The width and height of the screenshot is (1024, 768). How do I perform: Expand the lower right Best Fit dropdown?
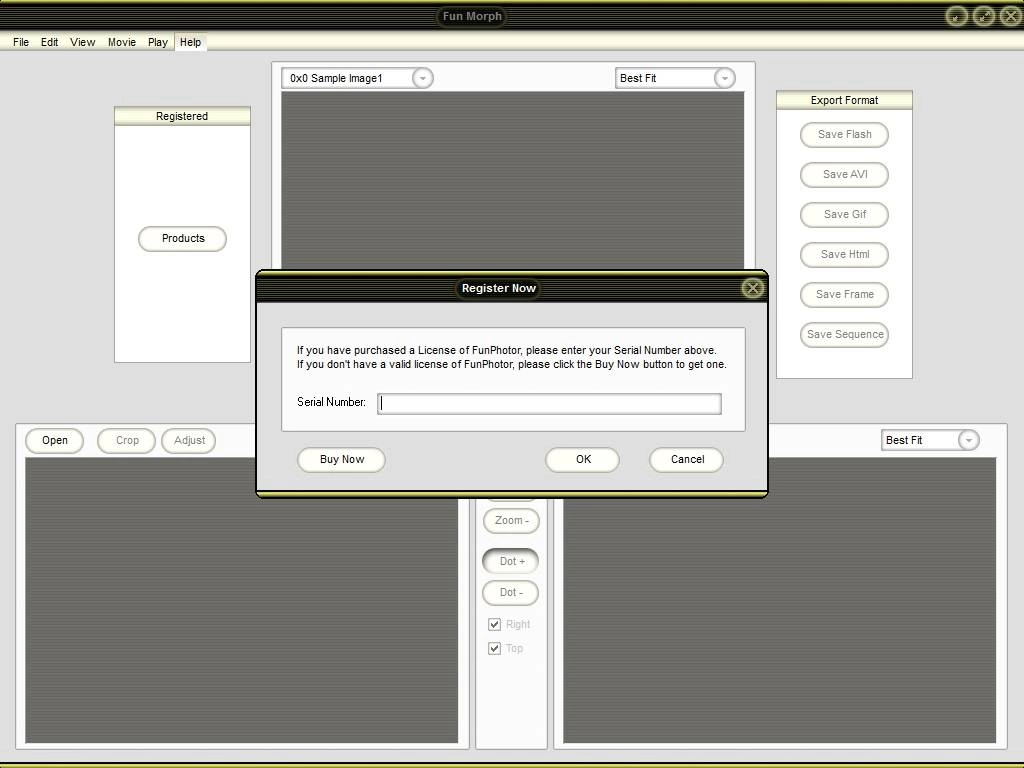coord(968,440)
